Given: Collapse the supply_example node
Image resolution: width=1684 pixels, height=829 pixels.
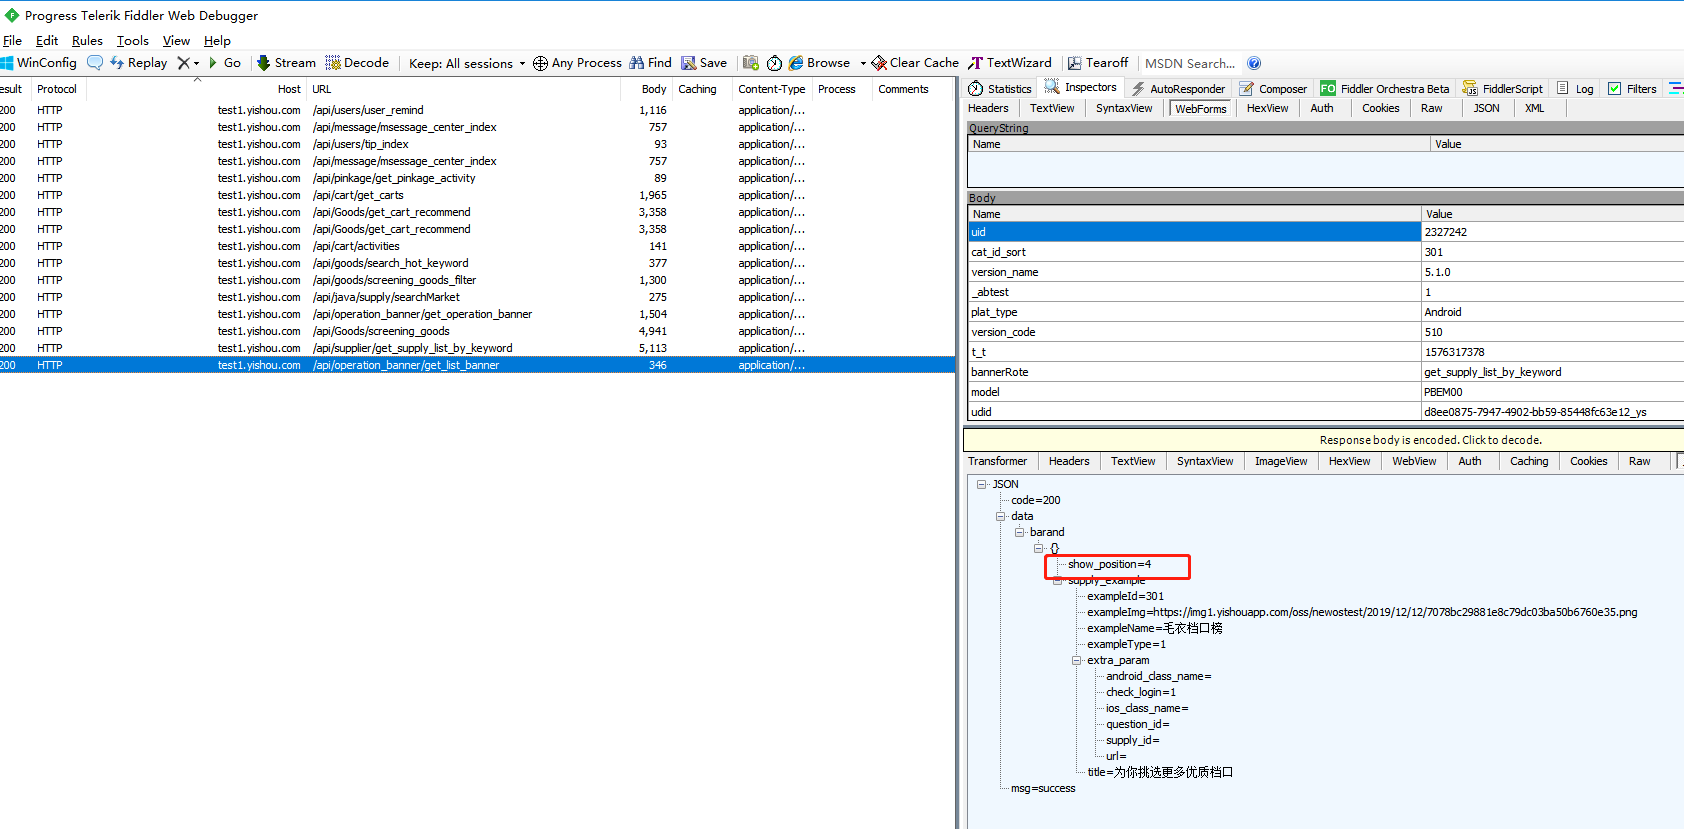Looking at the screenshot, I should click(1058, 580).
